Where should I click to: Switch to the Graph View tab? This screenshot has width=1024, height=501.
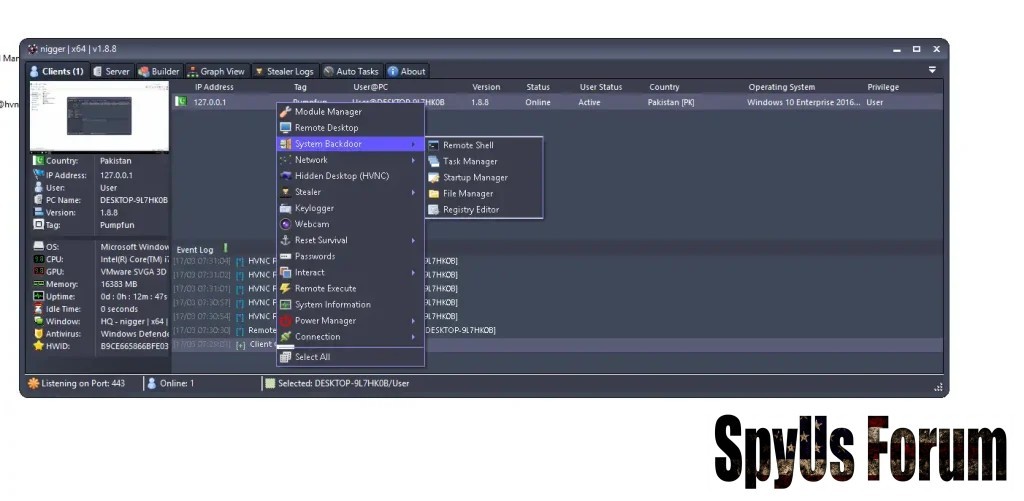(x=216, y=72)
